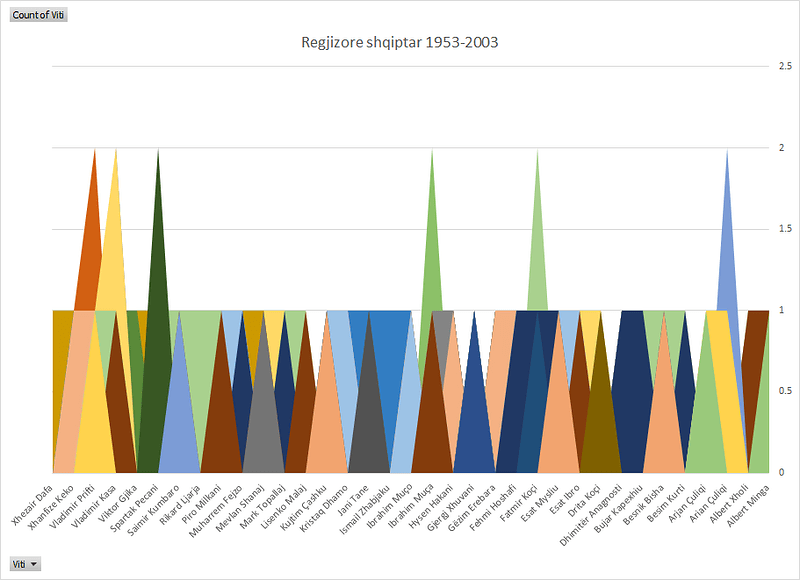Click the Viti axis field button label
This screenshot has height=580, width=800.
click(x=22, y=563)
